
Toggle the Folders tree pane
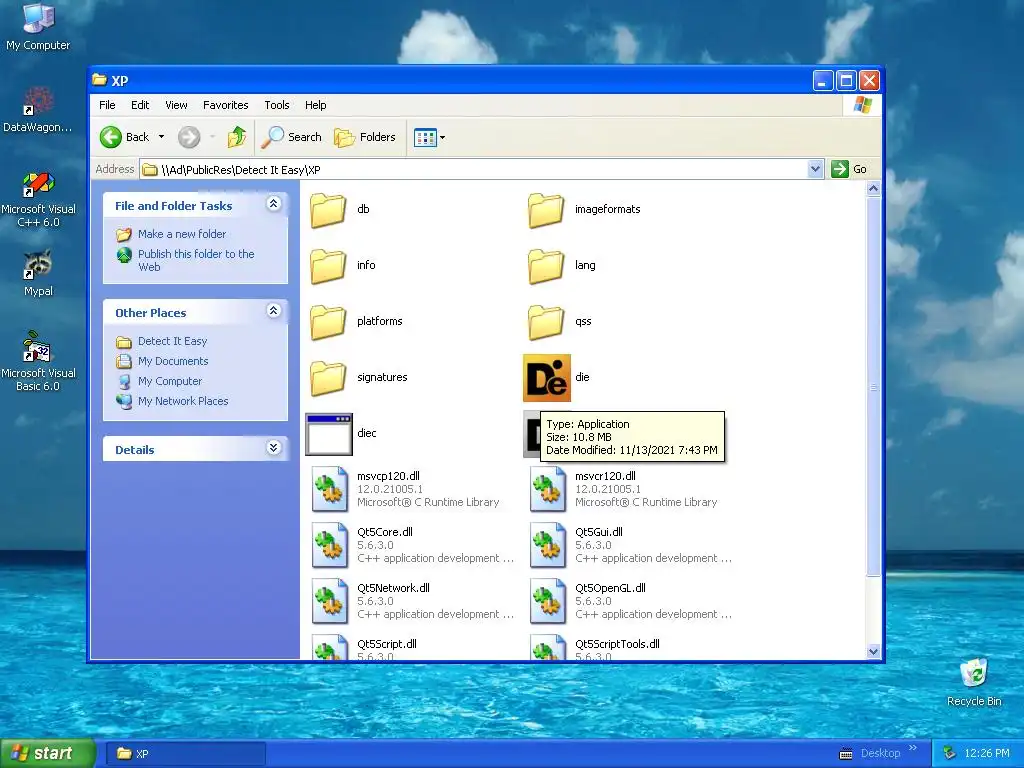(365, 137)
